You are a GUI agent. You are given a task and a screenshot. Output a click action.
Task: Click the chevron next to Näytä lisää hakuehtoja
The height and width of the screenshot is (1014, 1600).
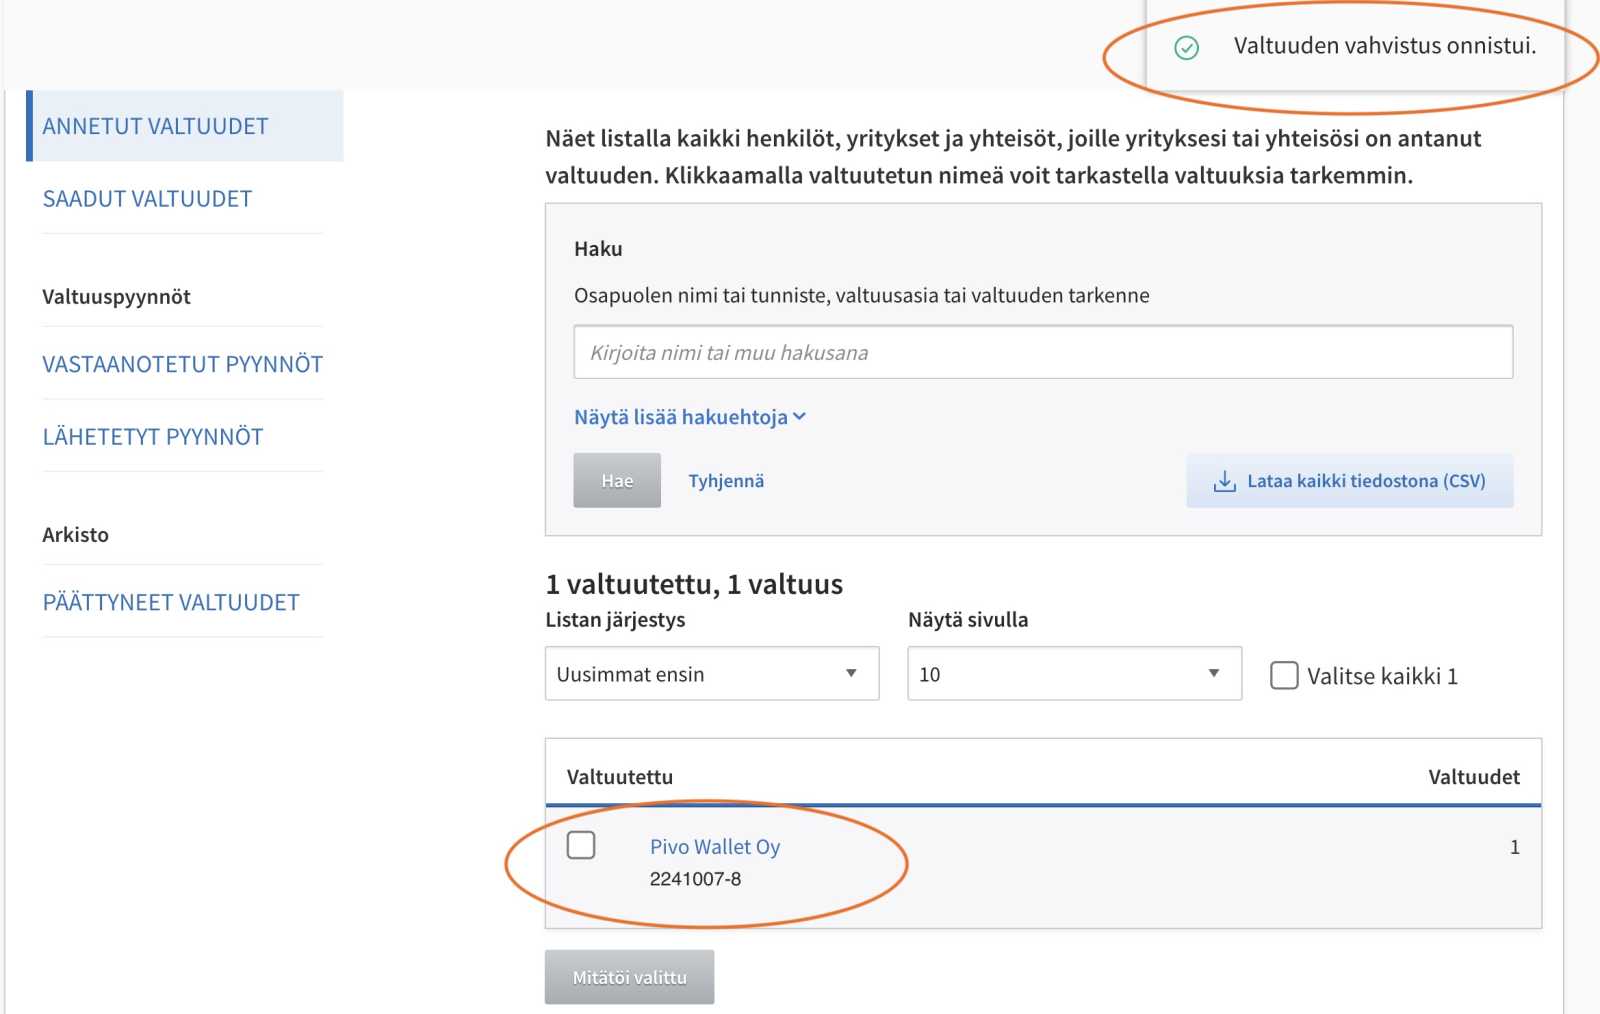pos(799,417)
